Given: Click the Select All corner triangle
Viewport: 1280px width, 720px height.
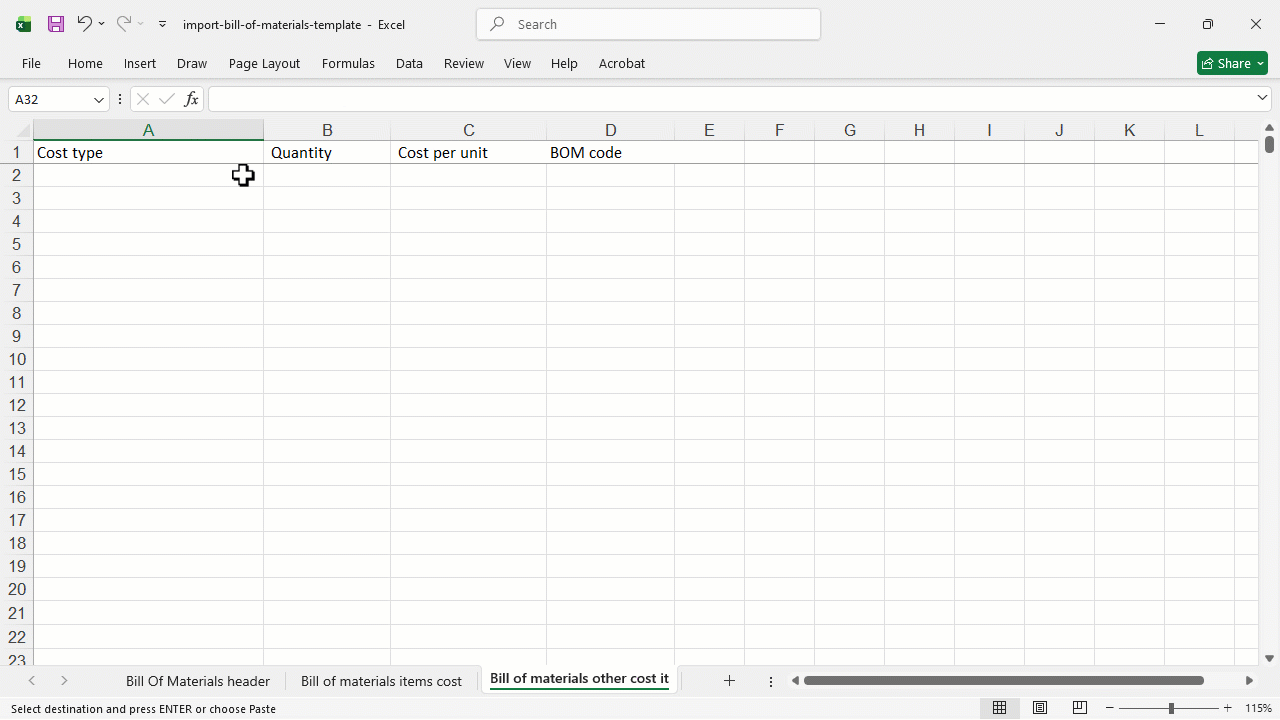Looking at the screenshot, I should tap(22, 131).
